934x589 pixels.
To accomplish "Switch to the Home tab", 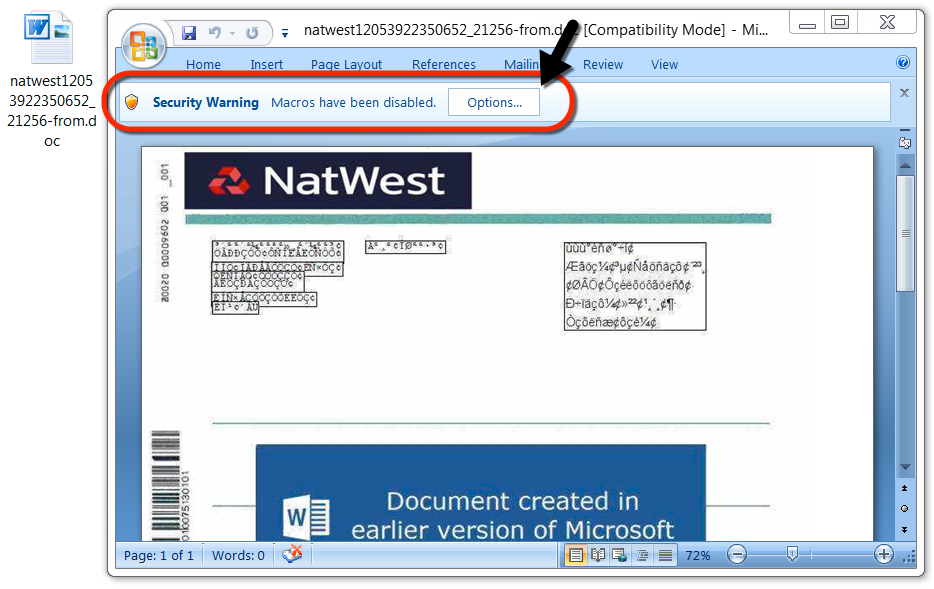I will (x=203, y=64).
